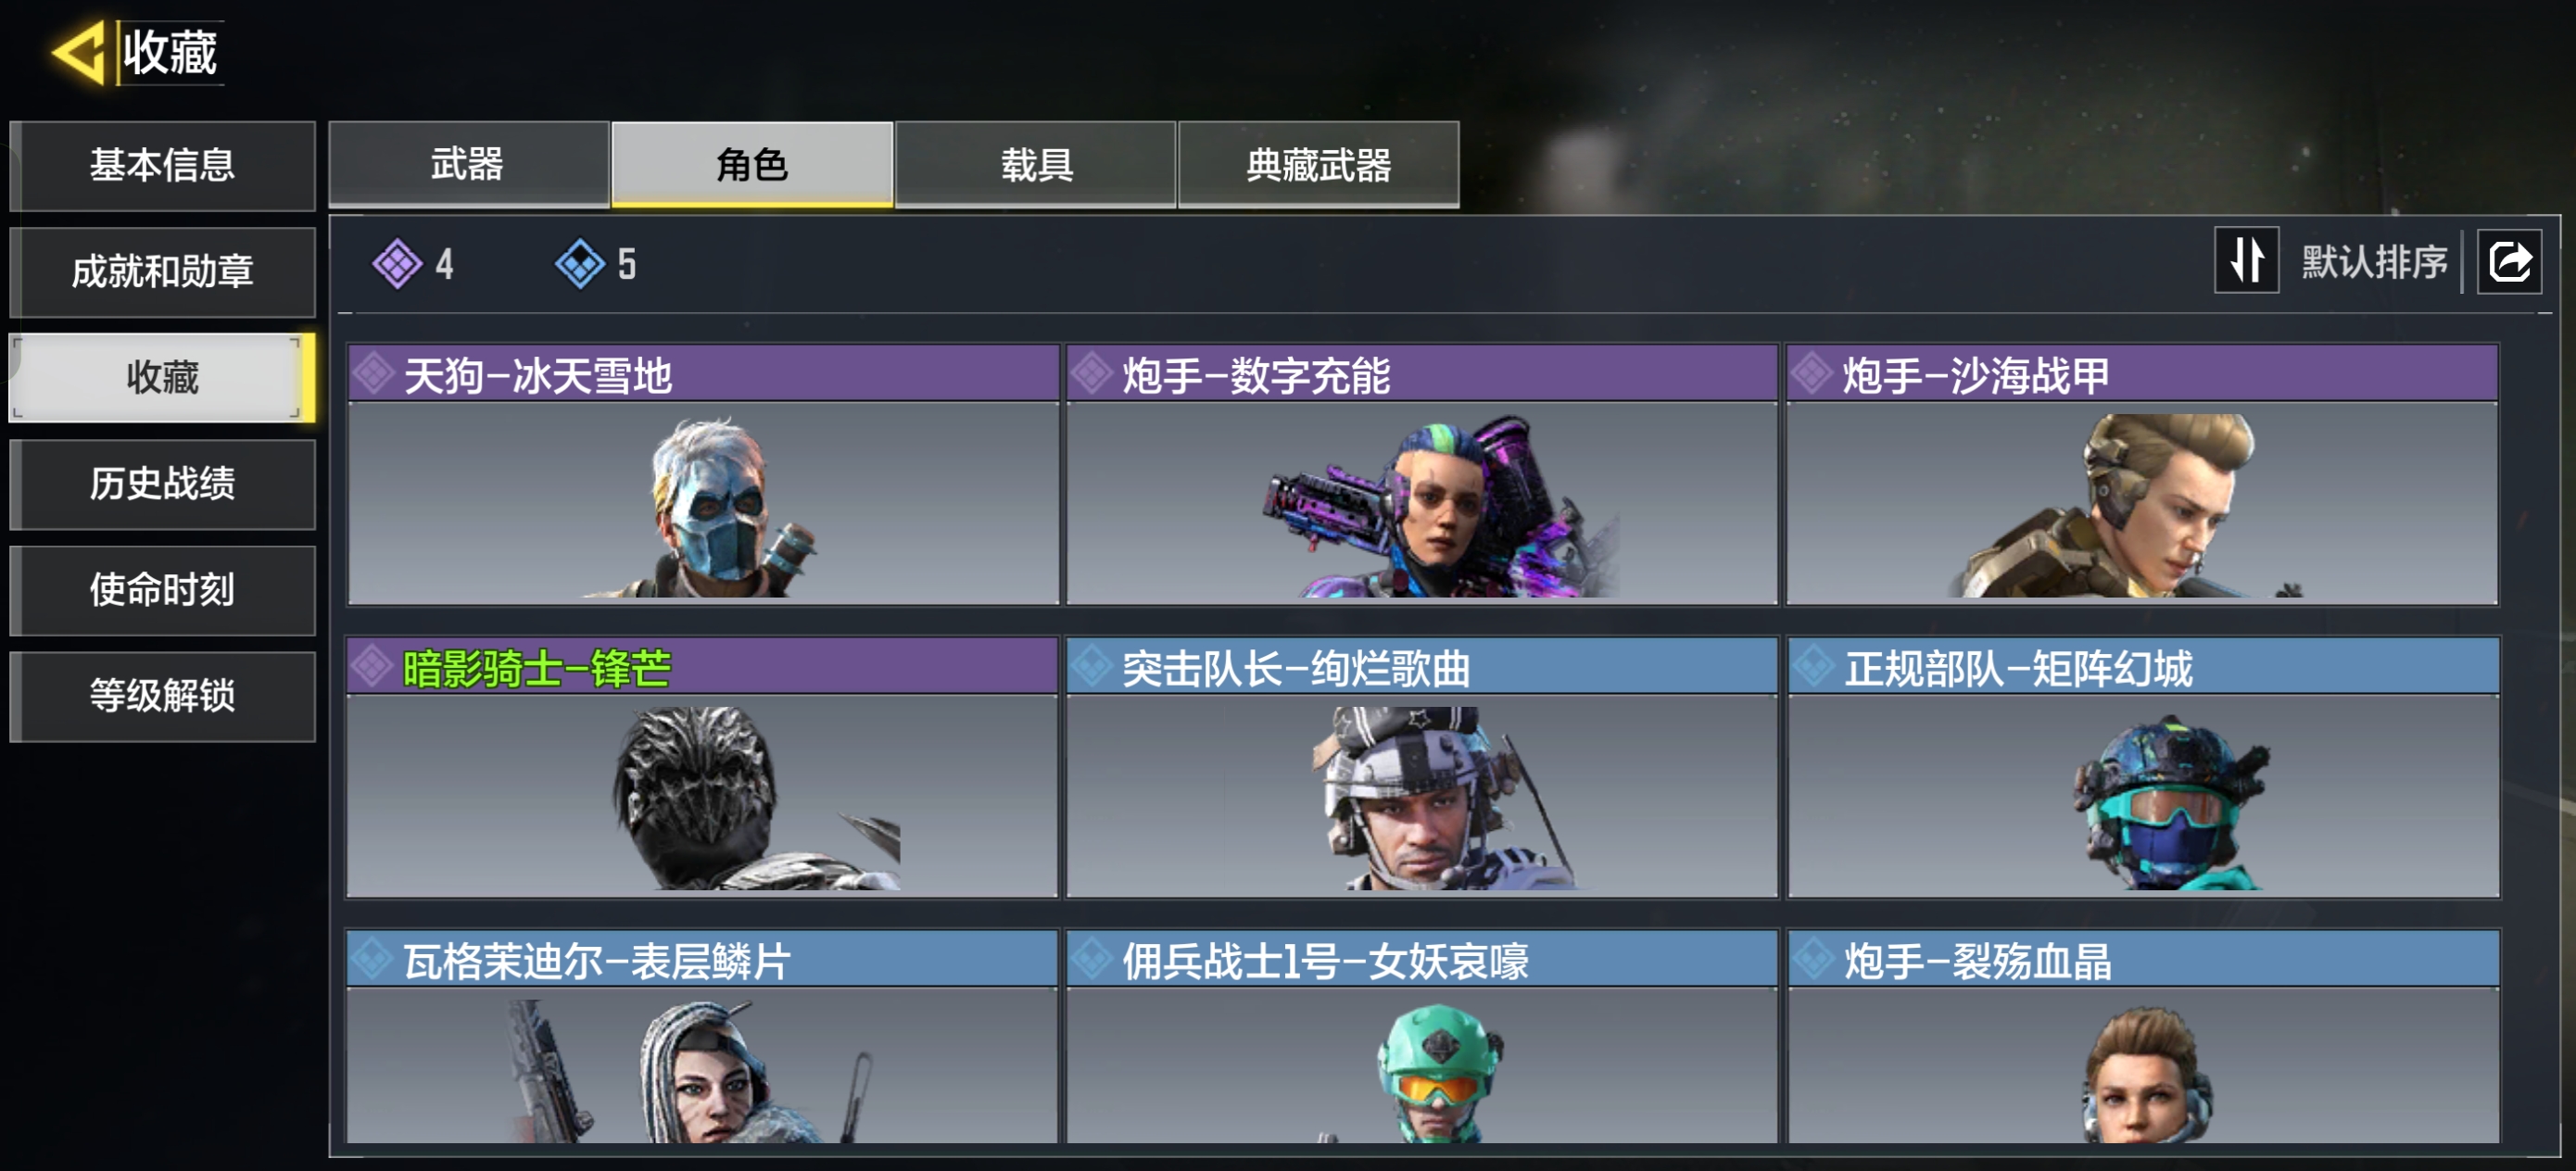Select the 角色 tab

(752, 165)
